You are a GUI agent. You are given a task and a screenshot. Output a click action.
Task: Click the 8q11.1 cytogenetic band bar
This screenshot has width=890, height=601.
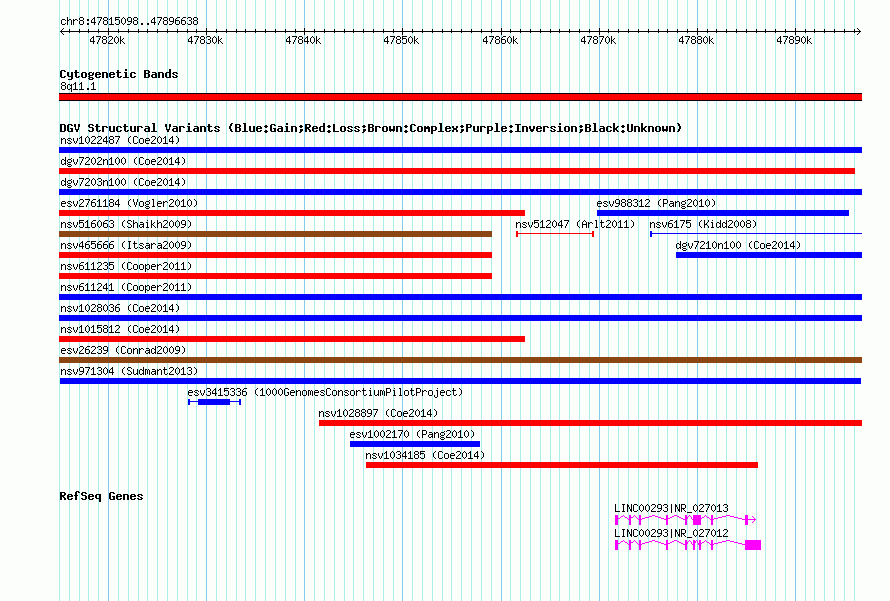click(x=460, y=97)
